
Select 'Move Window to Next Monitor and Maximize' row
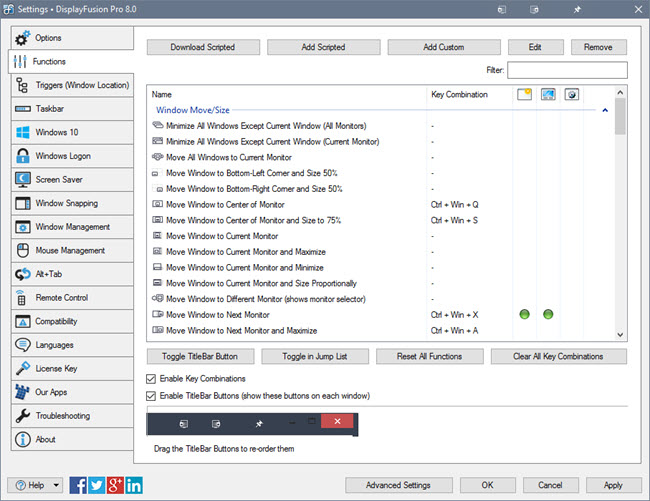pyautogui.click(x=380, y=331)
